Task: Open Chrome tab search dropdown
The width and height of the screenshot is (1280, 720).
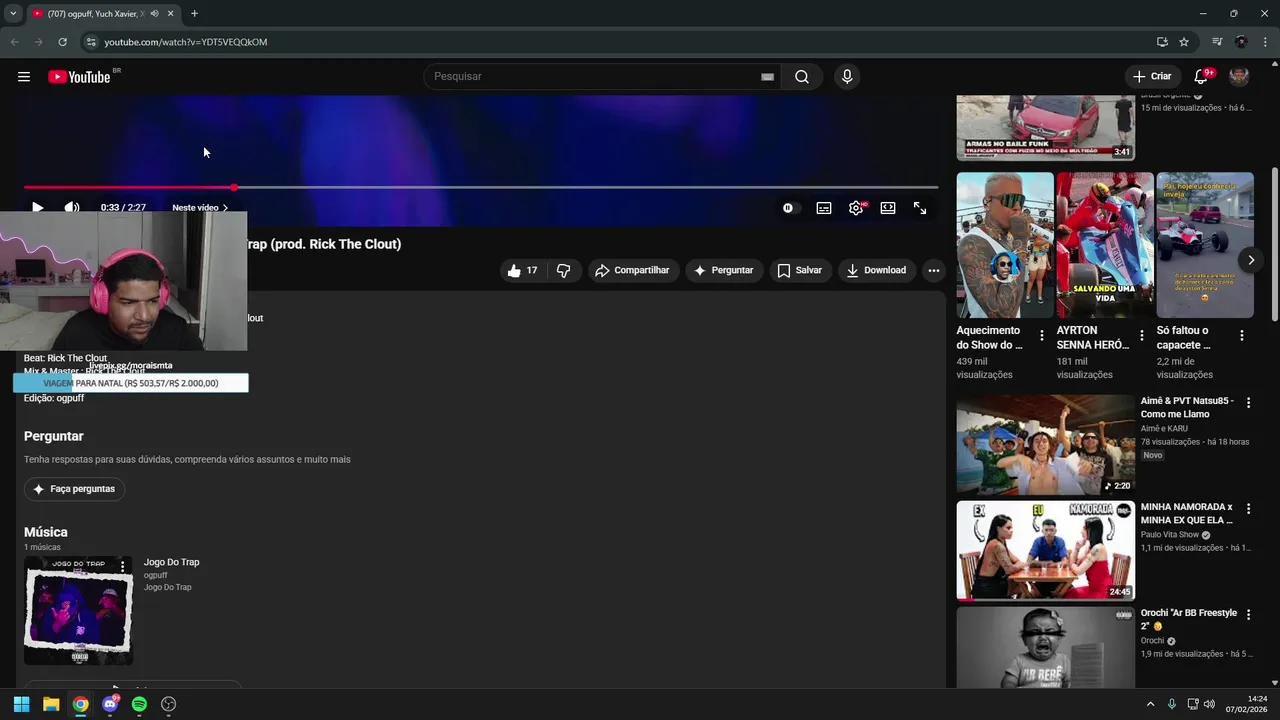Action: point(12,14)
